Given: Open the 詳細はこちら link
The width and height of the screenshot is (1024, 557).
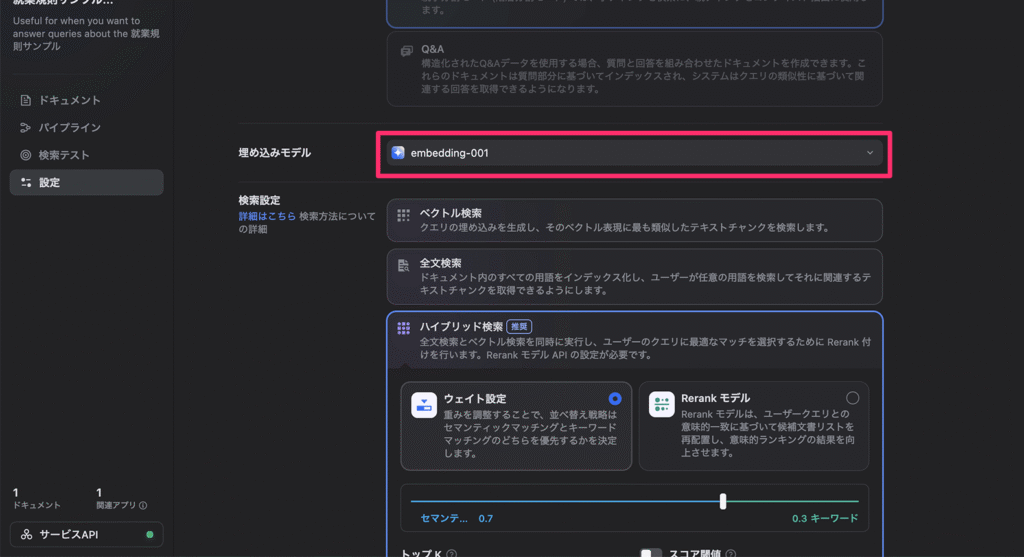Looking at the screenshot, I should tap(267, 216).
